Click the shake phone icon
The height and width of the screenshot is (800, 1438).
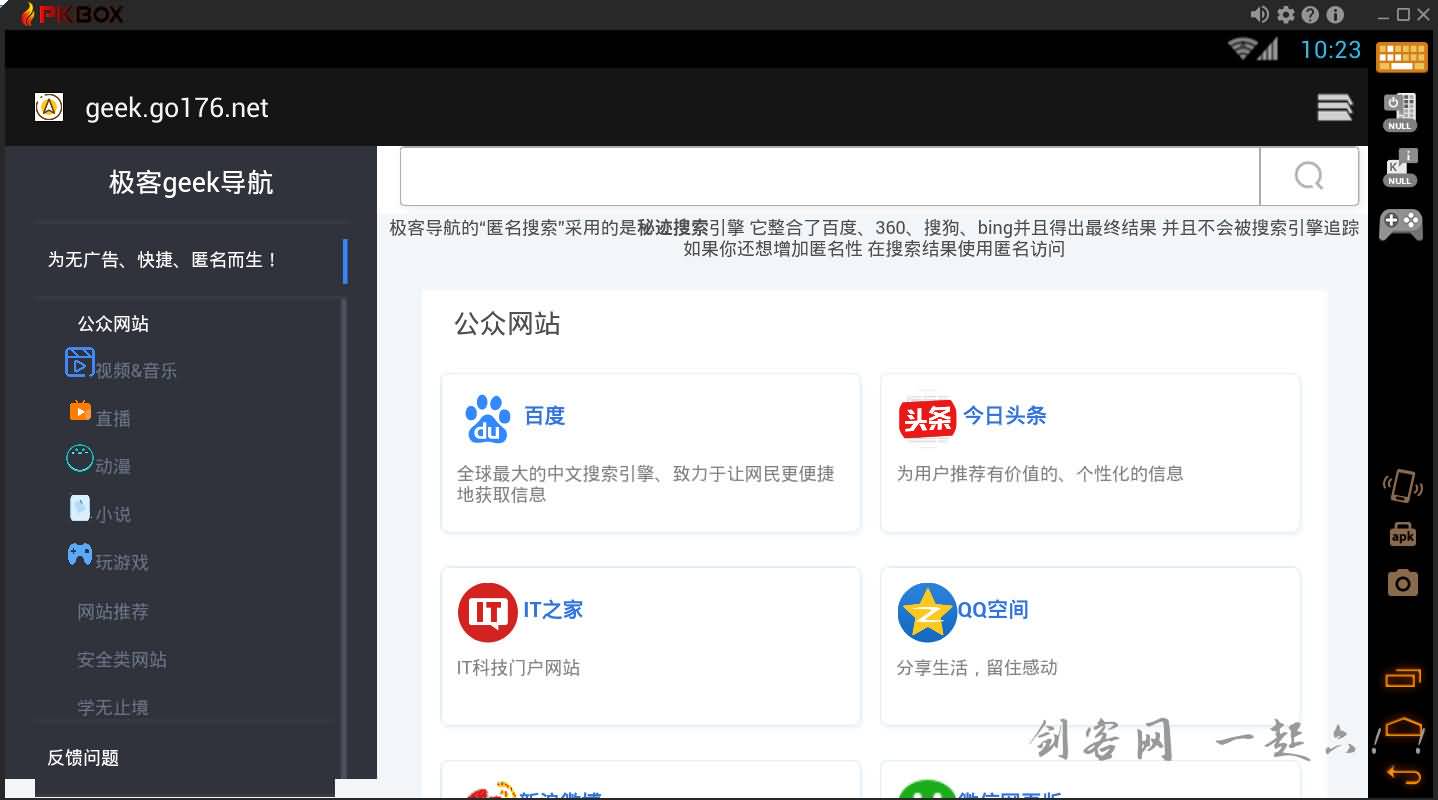(1402, 485)
